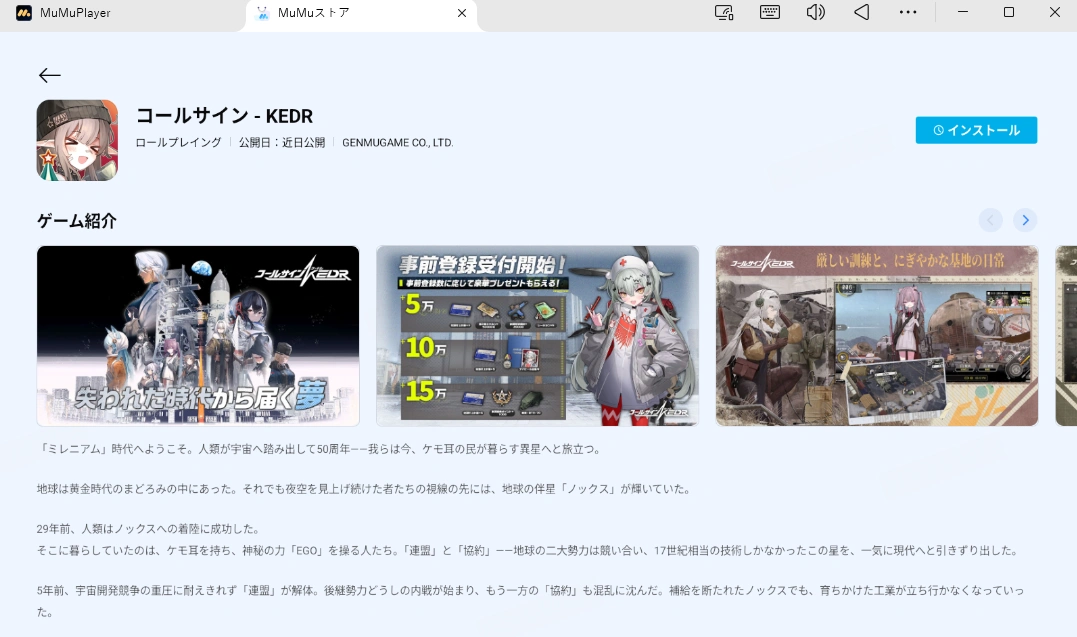Screen dimensions: 1077x637
Task: Open the 事前登録受付開始 screenshot
Action: click(x=537, y=335)
